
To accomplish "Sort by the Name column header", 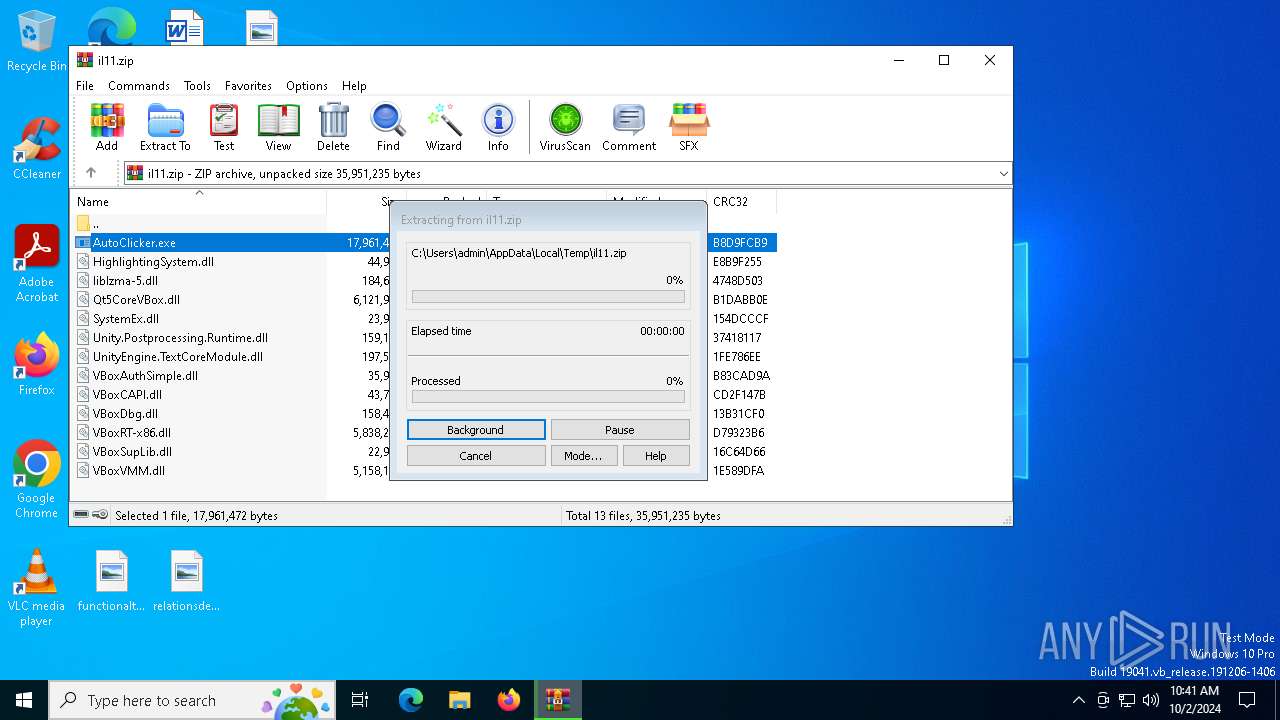I will click(x=198, y=202).
